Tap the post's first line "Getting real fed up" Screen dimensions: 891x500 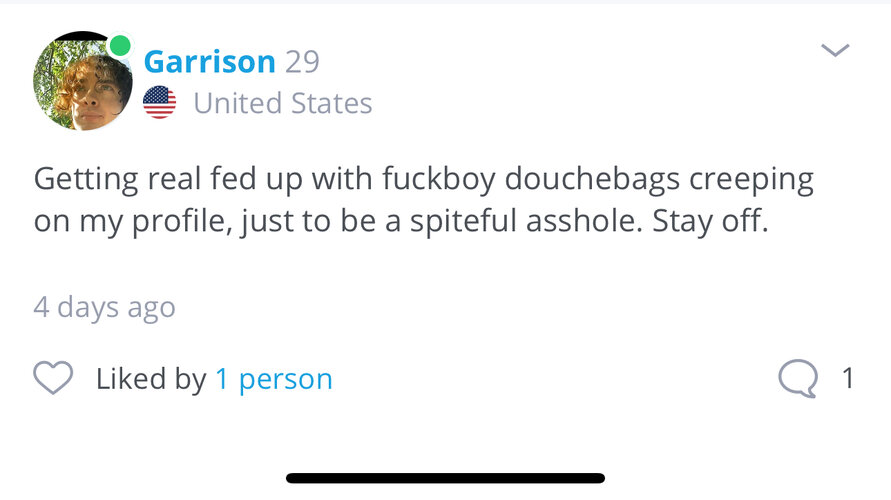click(168, 180)
